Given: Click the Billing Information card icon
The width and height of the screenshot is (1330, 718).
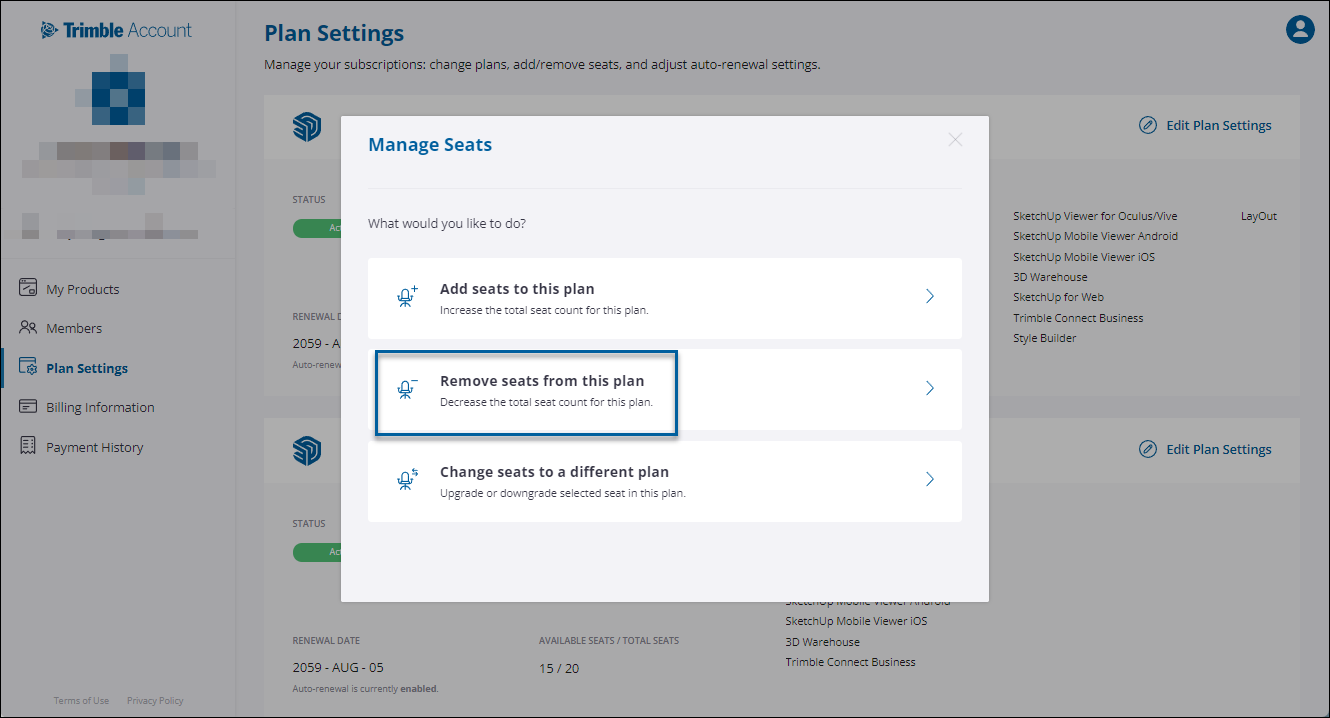Looking at the screenshot, I should pos(28,406).
